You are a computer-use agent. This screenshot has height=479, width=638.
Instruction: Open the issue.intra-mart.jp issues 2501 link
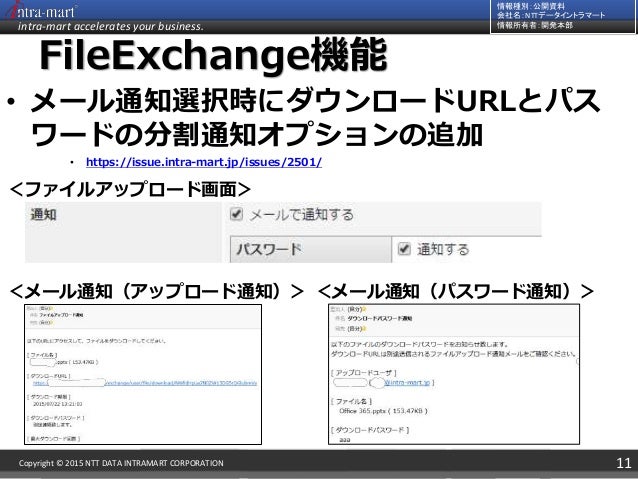pos(204,162)
